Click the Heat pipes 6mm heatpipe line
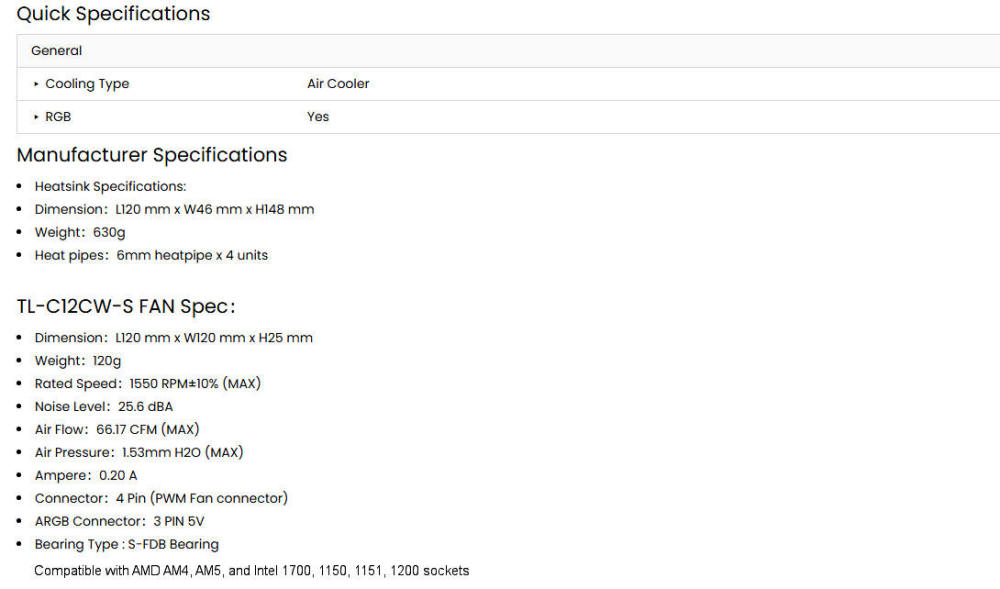This screenshot has height=589, width=1000. point(151,255)
